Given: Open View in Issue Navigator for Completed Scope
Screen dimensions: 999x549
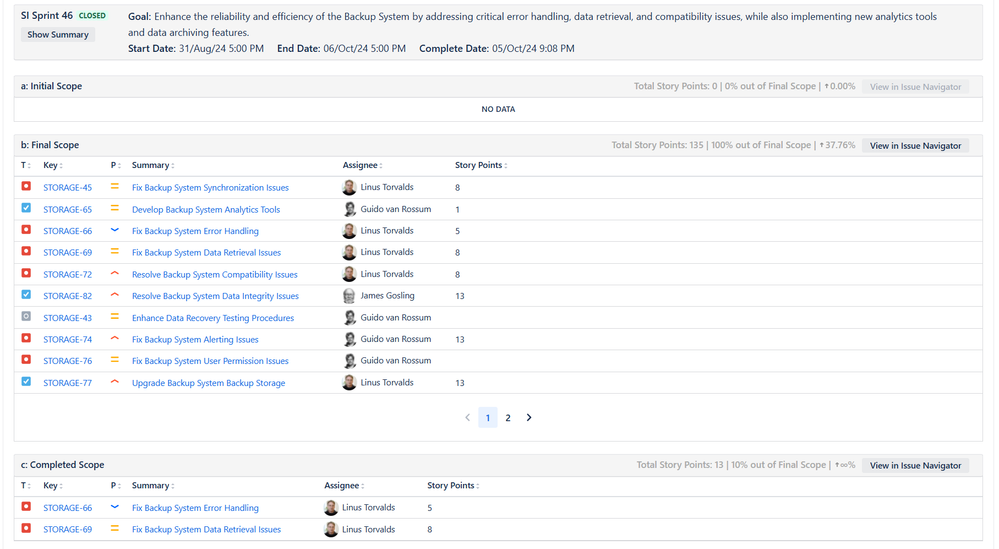Looking at the screenshot, I should (916, 466).
